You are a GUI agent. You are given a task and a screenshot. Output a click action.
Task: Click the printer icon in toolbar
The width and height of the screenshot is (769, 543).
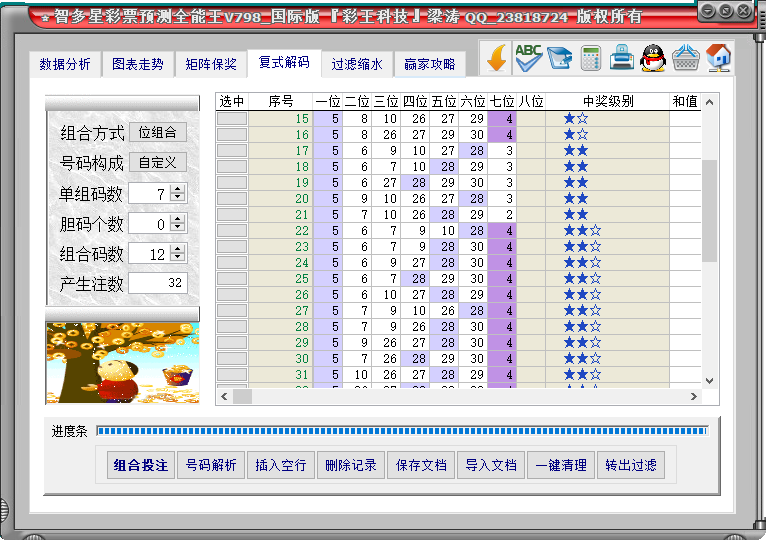click(622, 59)
